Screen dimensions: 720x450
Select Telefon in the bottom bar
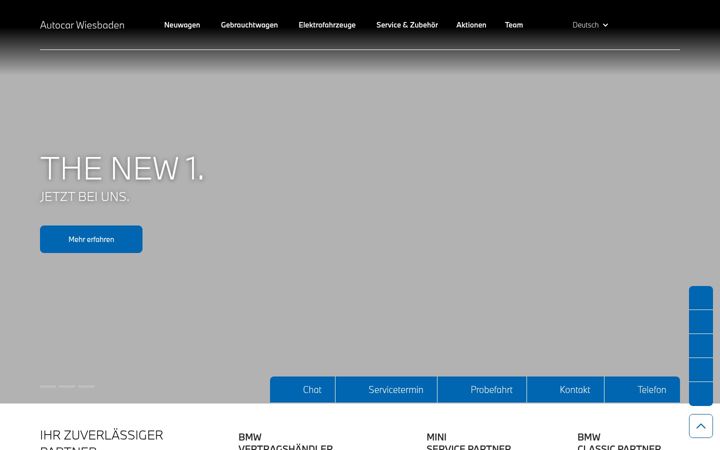pos(642,390)
